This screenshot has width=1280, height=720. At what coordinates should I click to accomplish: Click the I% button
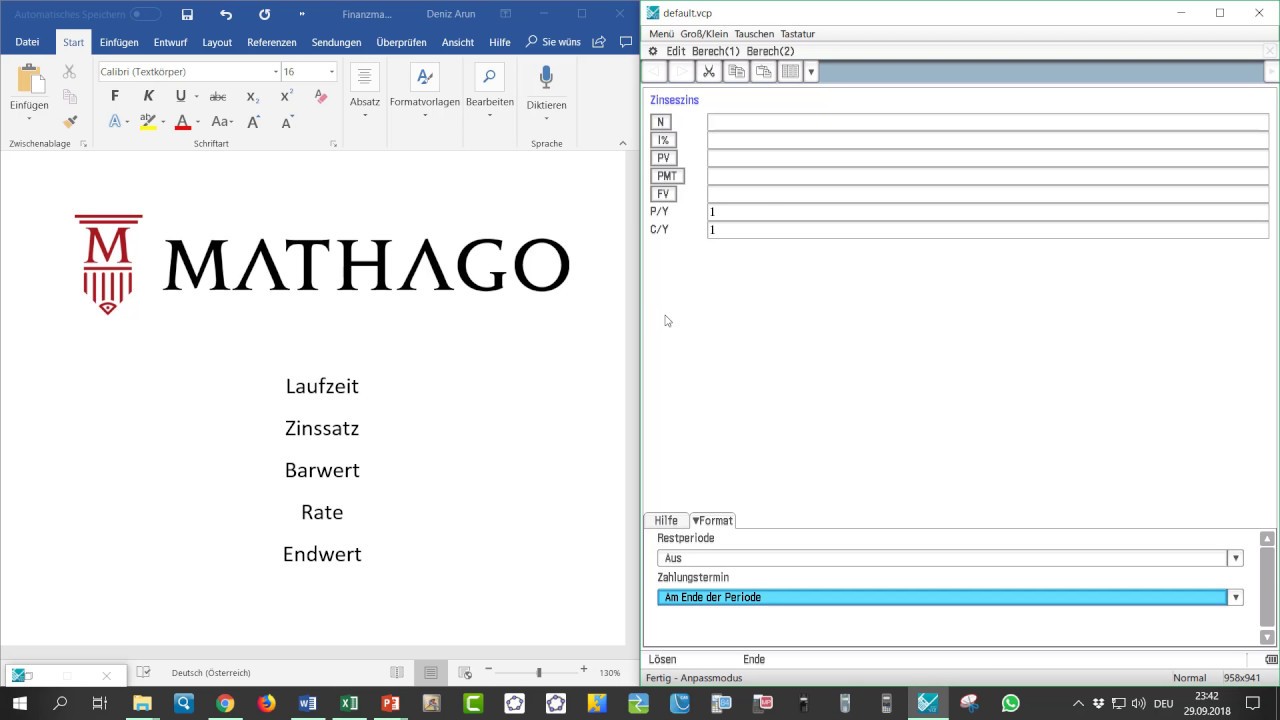click(662, 140)
